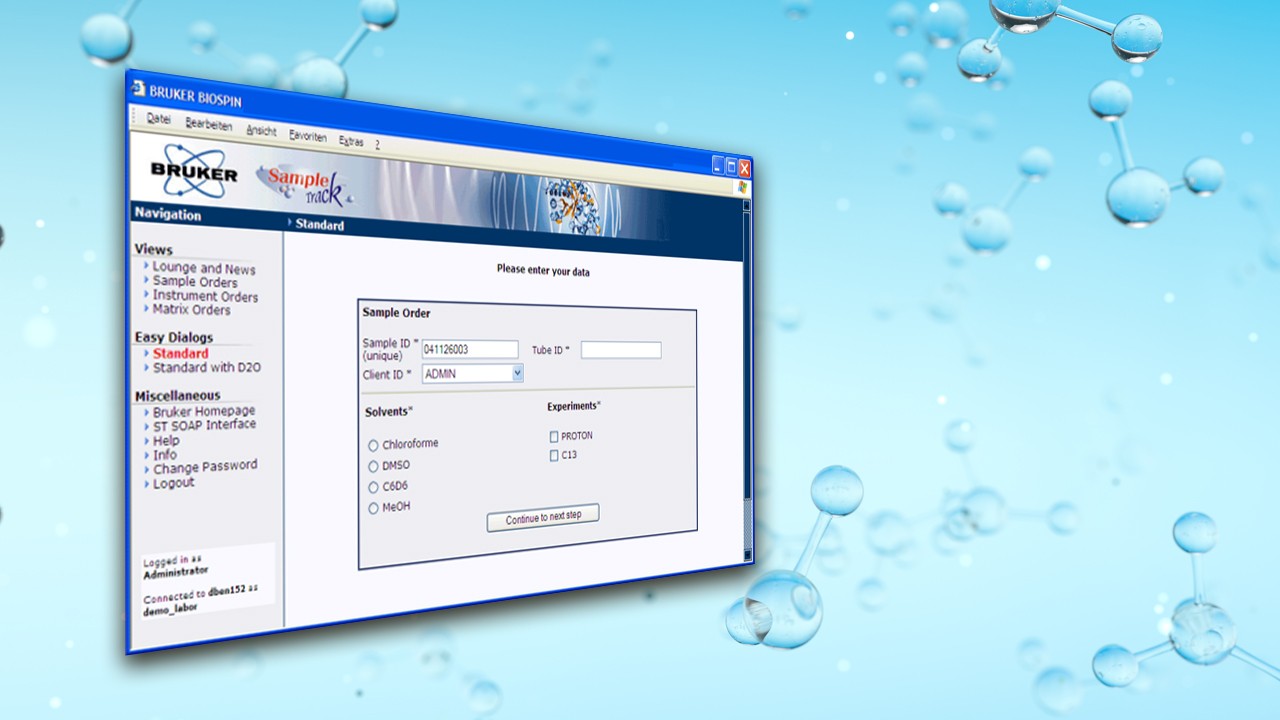The image size is (1280, 720).
Task: Select MeOH from the solvents list
Action: pyautogui.click(x=373, y=507)
